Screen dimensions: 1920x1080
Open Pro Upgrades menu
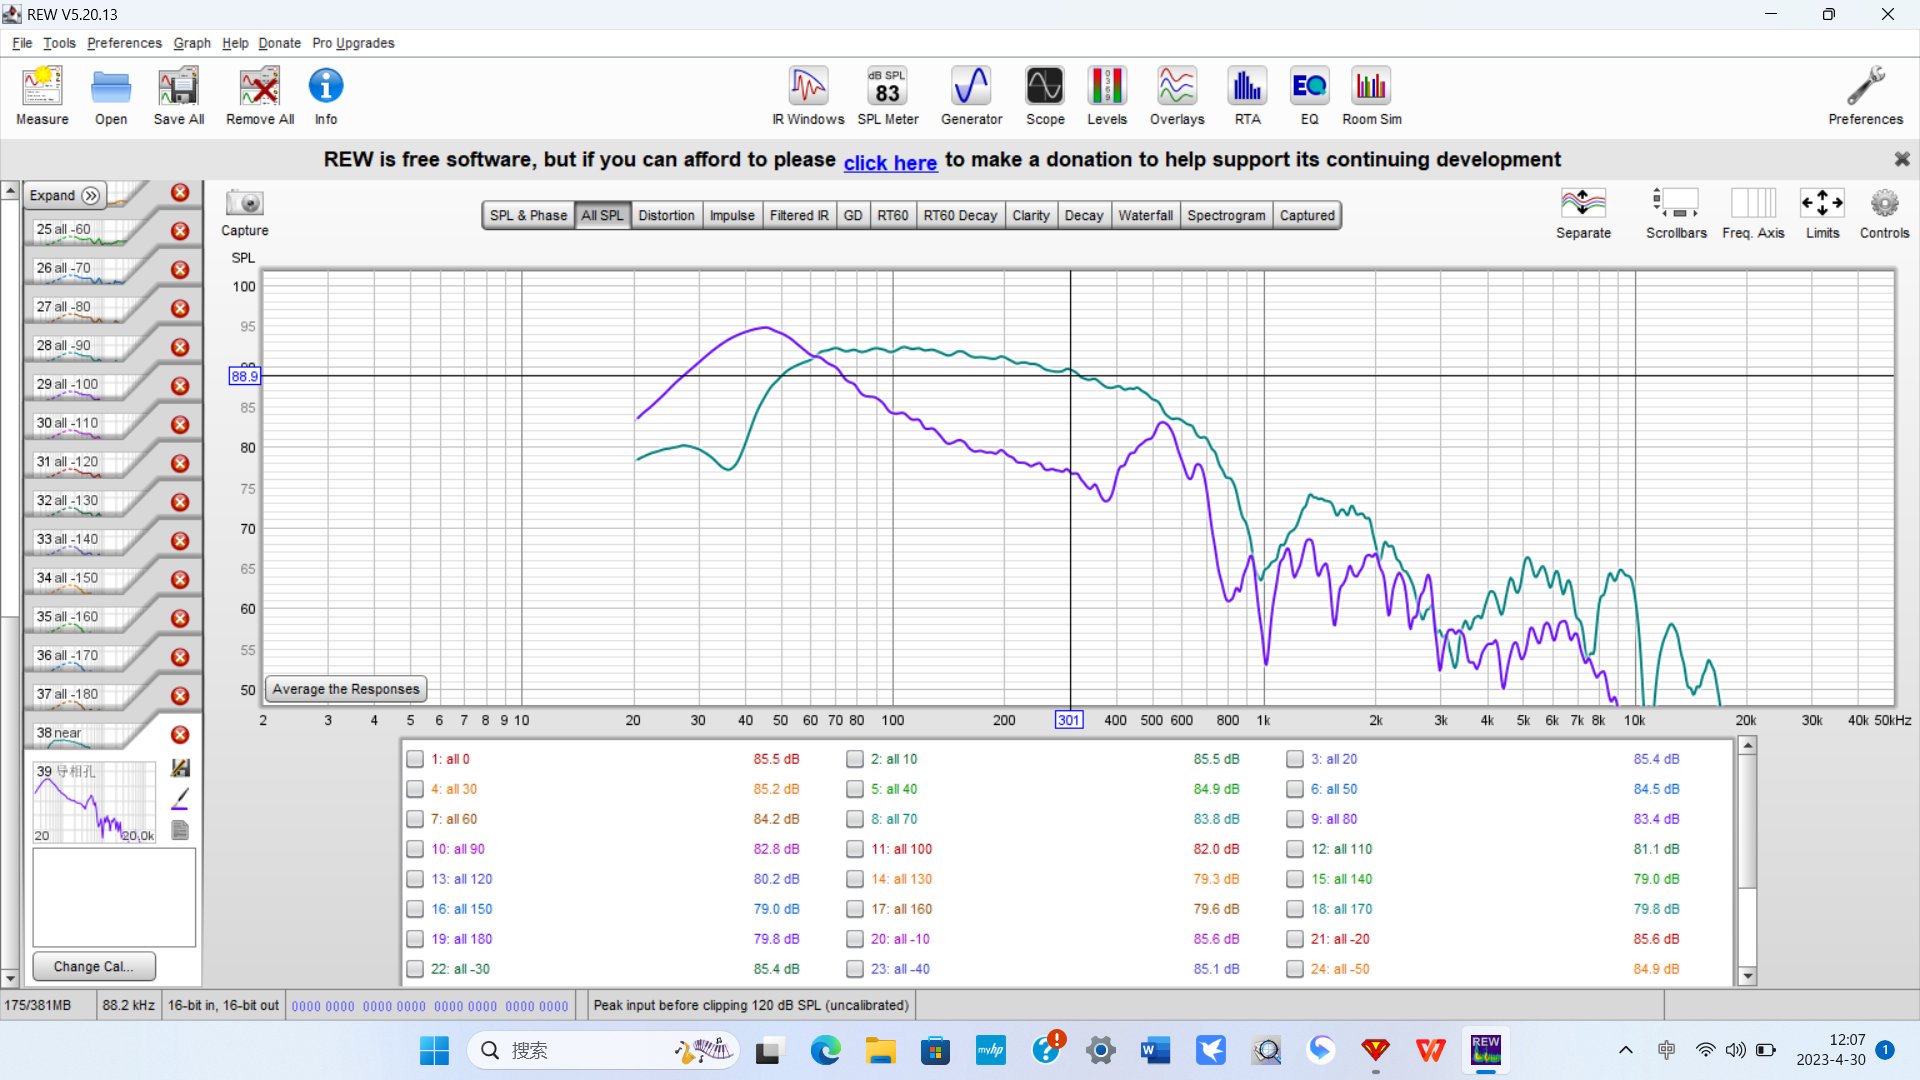pos(353,43)
